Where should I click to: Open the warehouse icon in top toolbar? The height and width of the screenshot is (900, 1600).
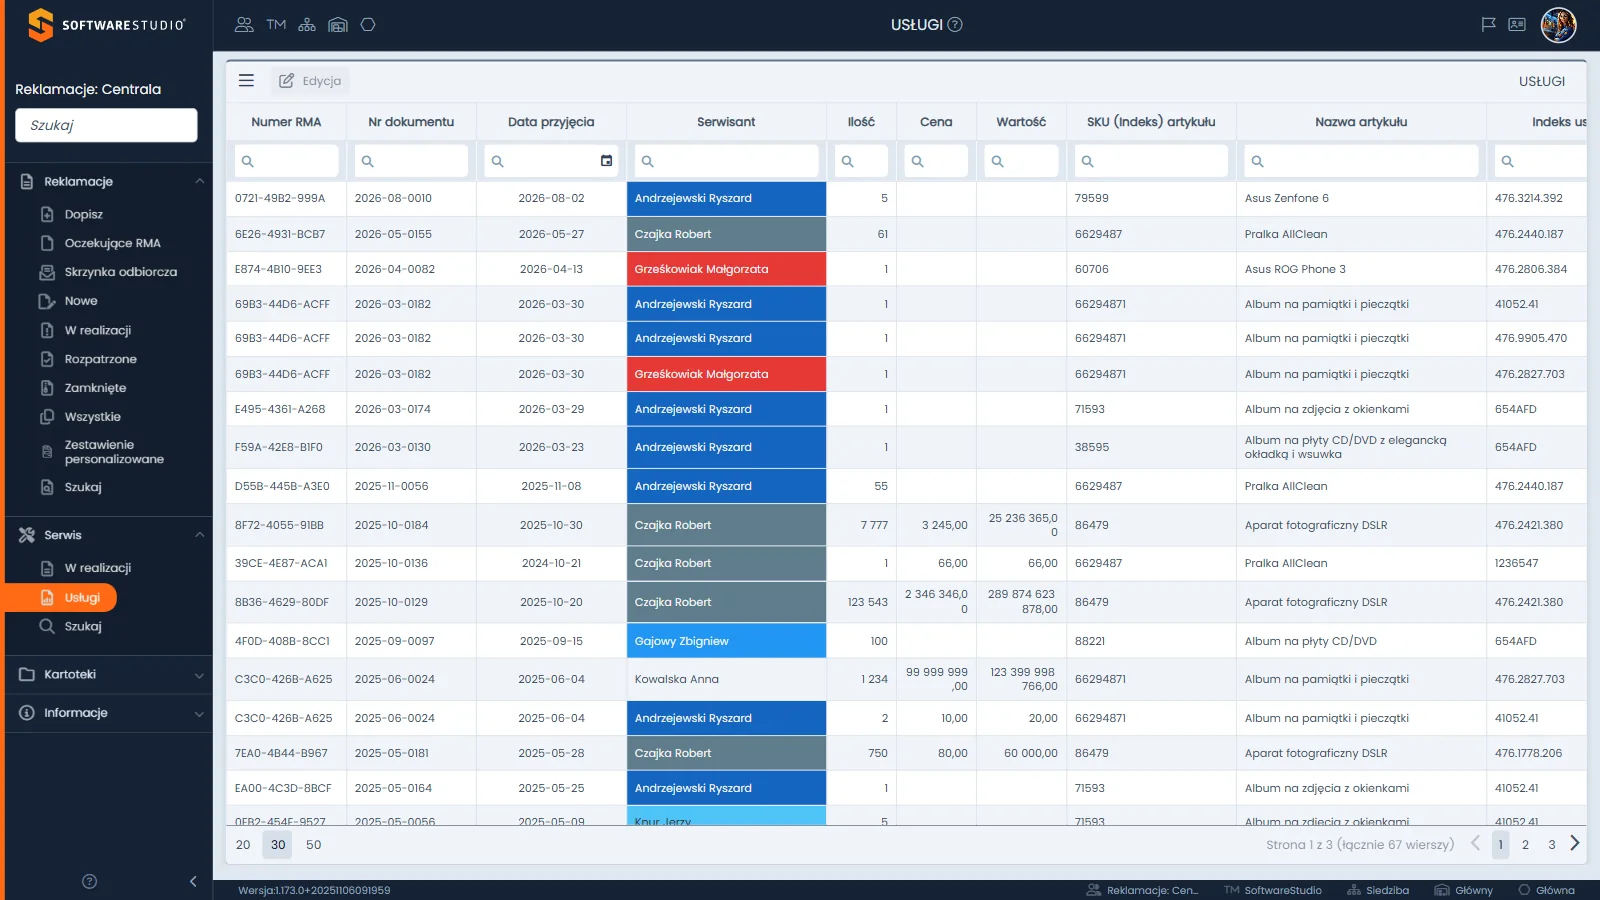(338, 25)
